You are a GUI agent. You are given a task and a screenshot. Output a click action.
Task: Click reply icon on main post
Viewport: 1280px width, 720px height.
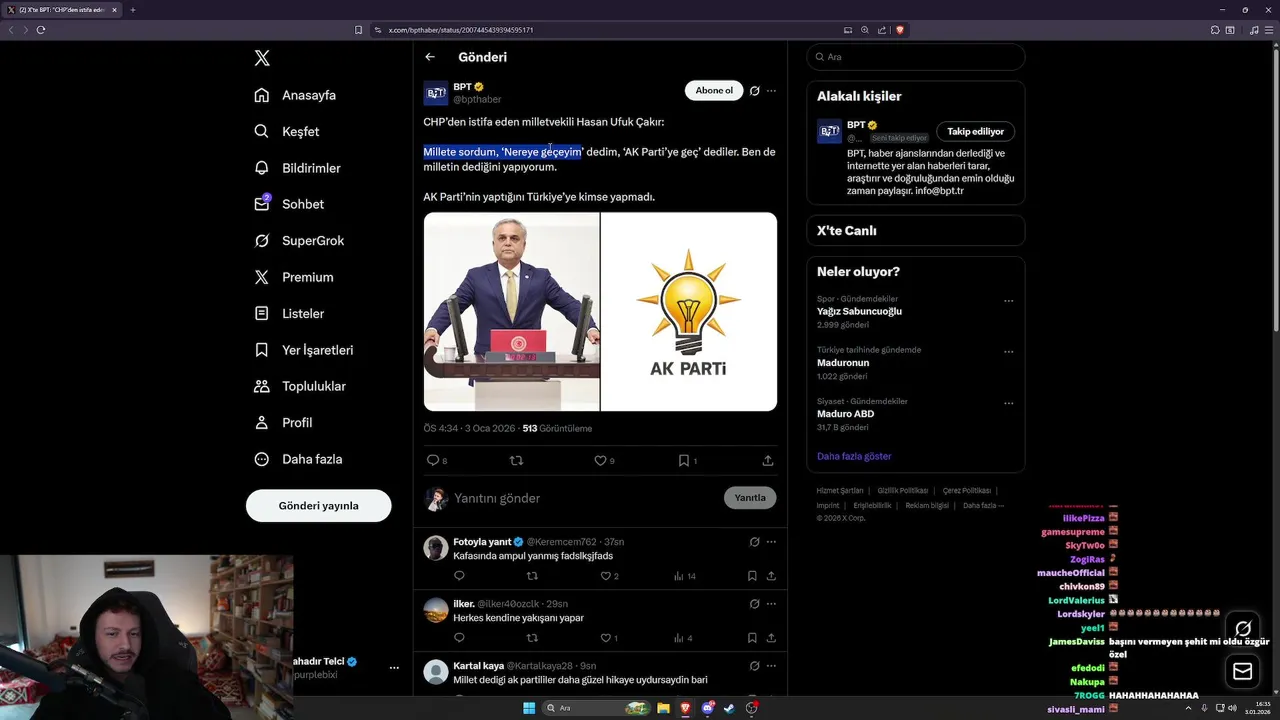pos(433,461)
